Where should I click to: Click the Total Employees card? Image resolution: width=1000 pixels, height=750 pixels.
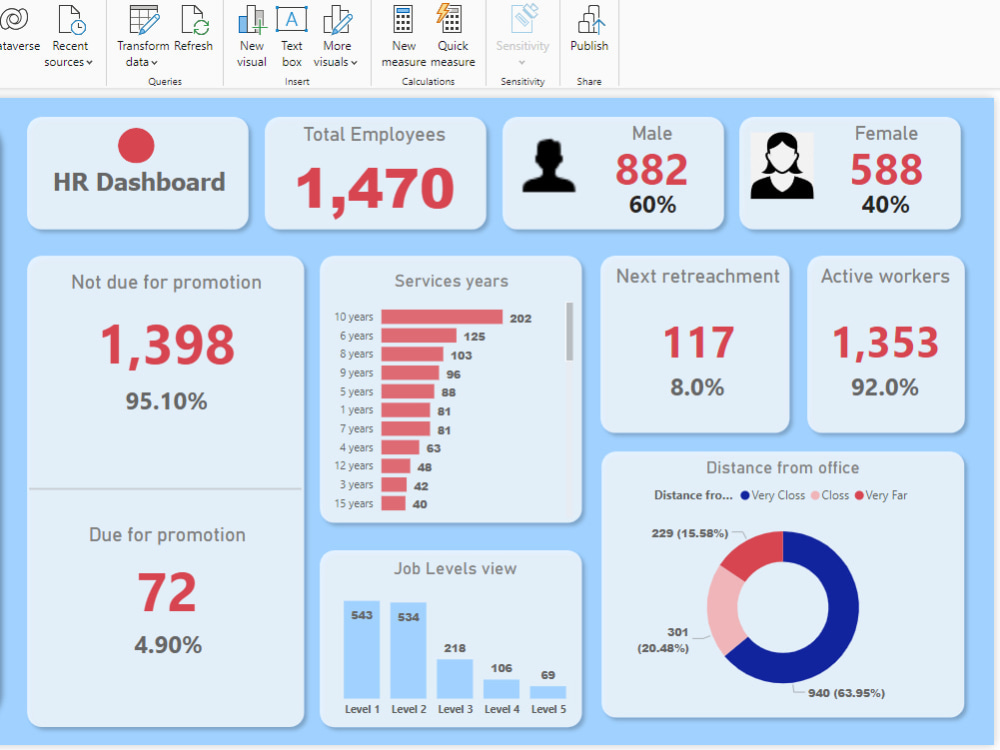375,172
